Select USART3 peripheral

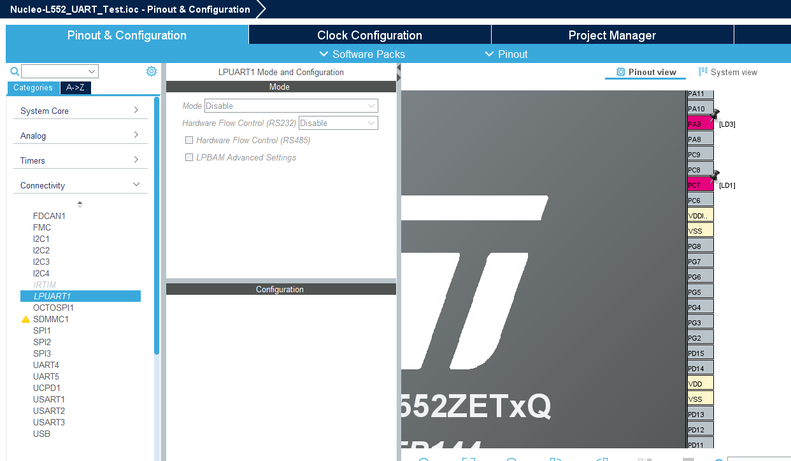[48, 422]
